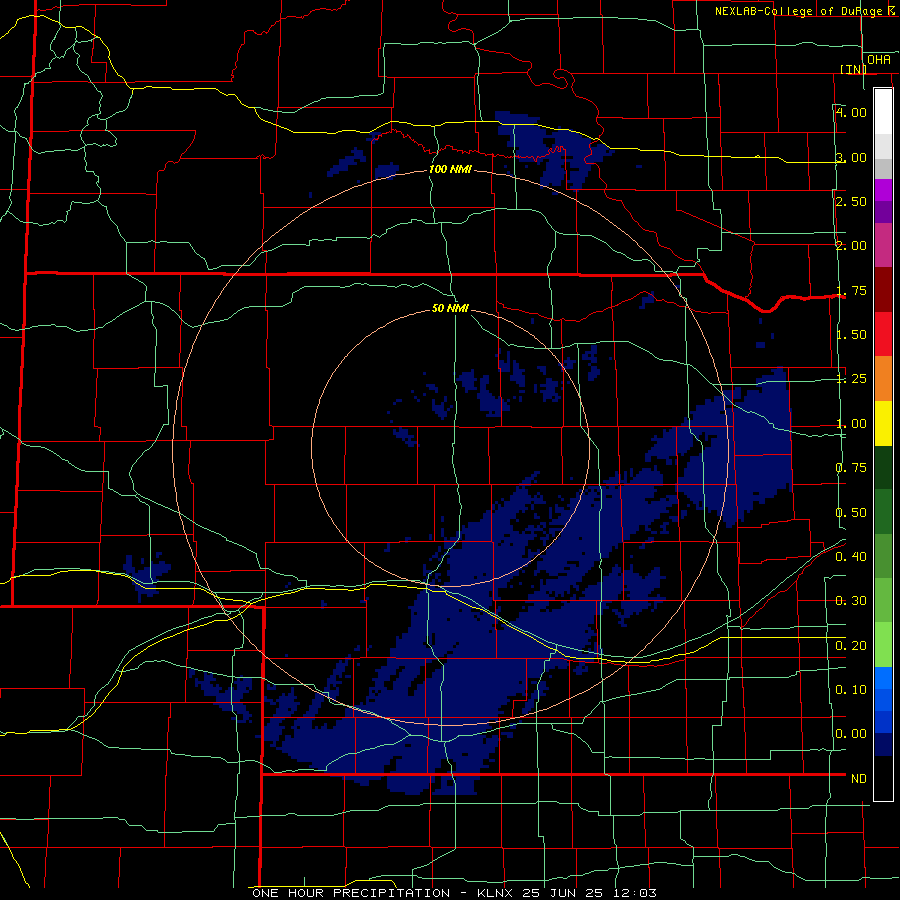Pick the pink swatch beside 2.00
Viewport: 900px width, 900px height.
pyautogui.click(x=883, y=245)
